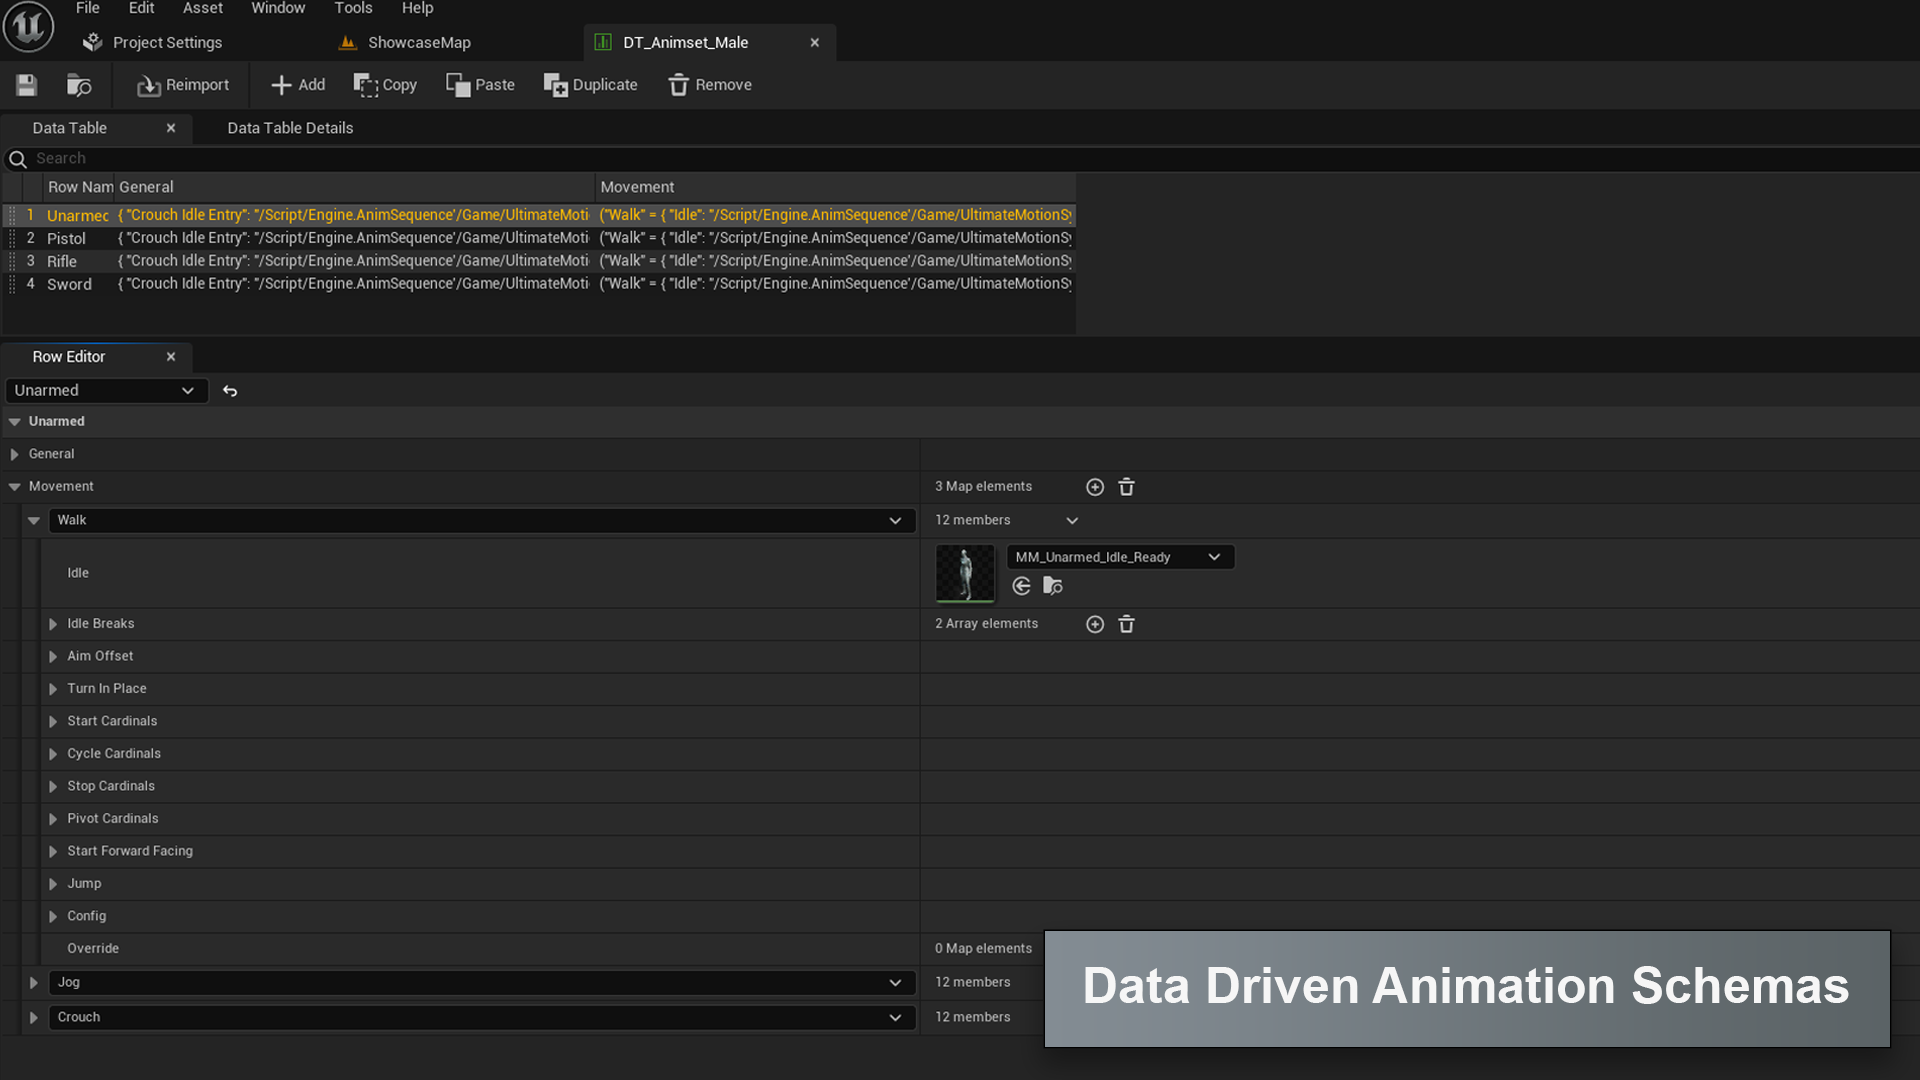Viewport: 1920px width, 1080px height.
Task: Switch to Data Table Details tab
Action: click(290, 128)
